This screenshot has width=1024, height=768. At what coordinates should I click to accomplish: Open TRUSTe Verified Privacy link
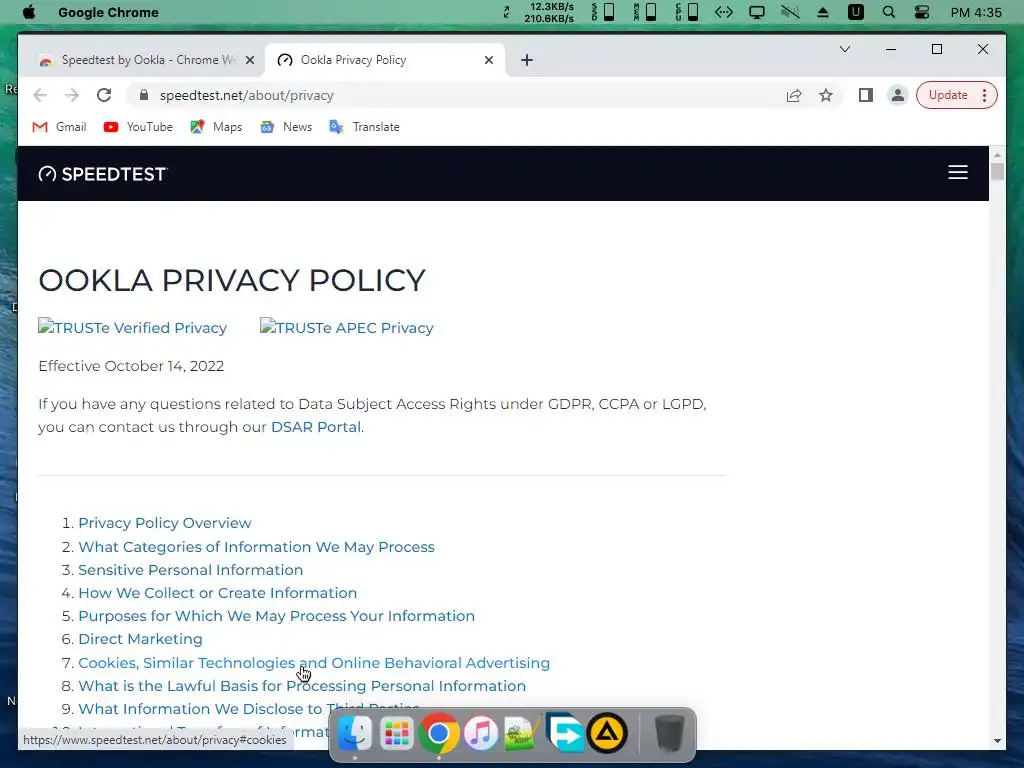coord(133,327)
